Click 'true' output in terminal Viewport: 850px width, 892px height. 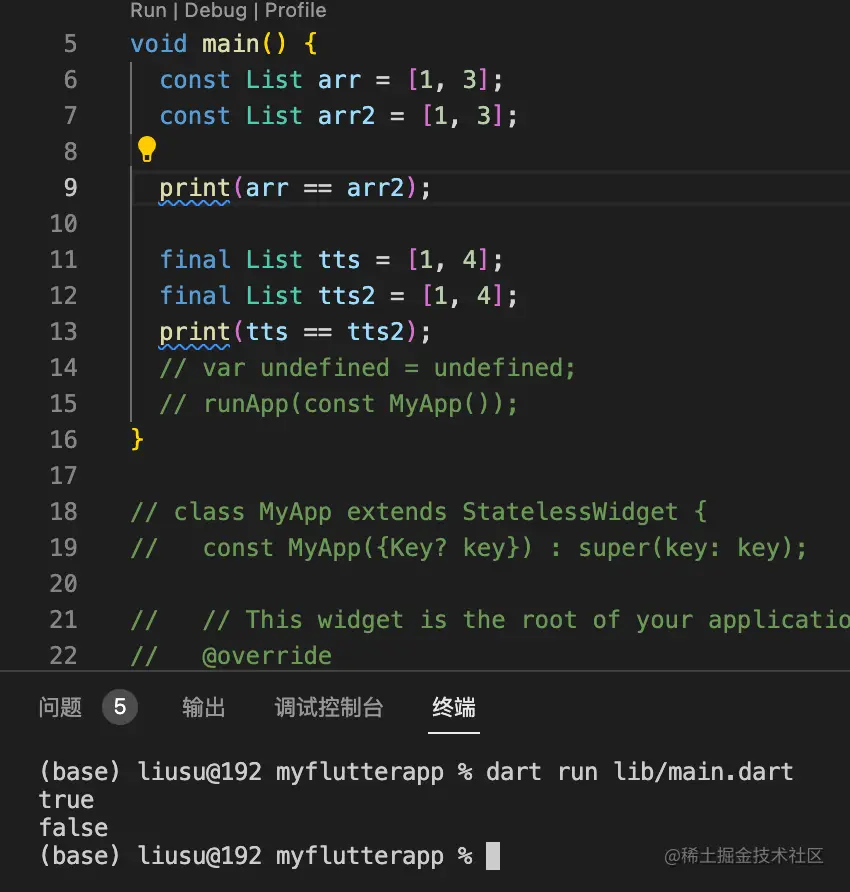[67, 800]
